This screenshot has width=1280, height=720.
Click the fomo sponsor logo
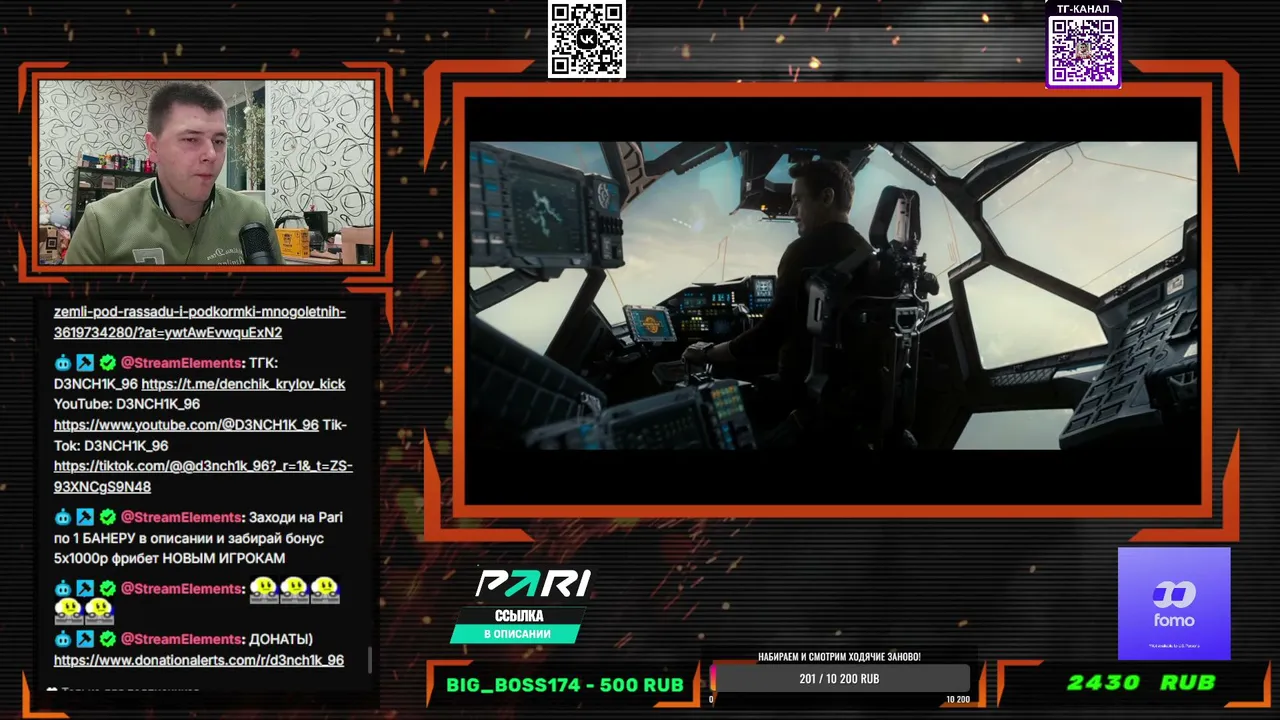coord(1174,603)
